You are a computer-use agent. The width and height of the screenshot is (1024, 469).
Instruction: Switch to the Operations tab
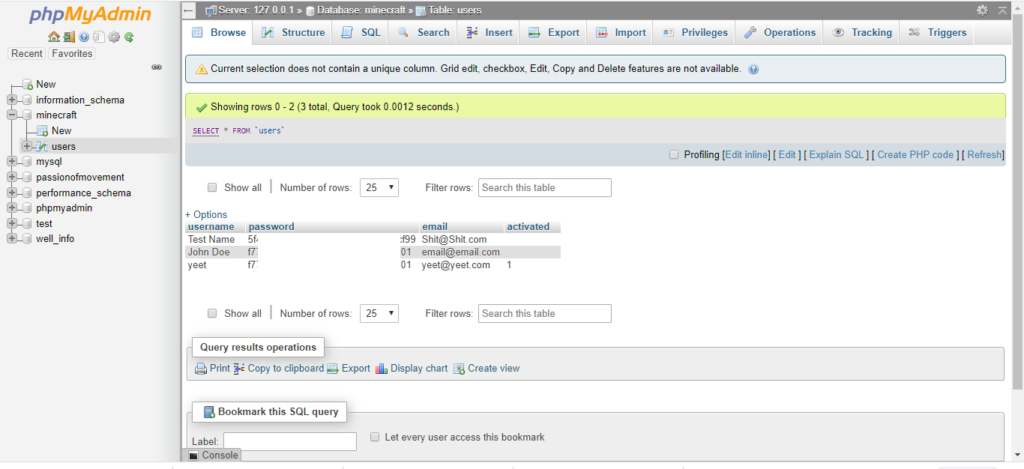tap(780, 33)
